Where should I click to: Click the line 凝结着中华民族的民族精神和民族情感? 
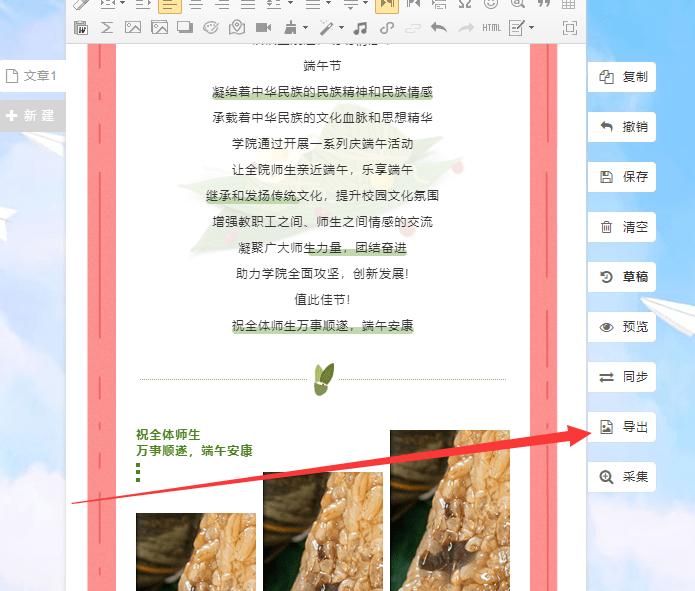tap(322, 92)
